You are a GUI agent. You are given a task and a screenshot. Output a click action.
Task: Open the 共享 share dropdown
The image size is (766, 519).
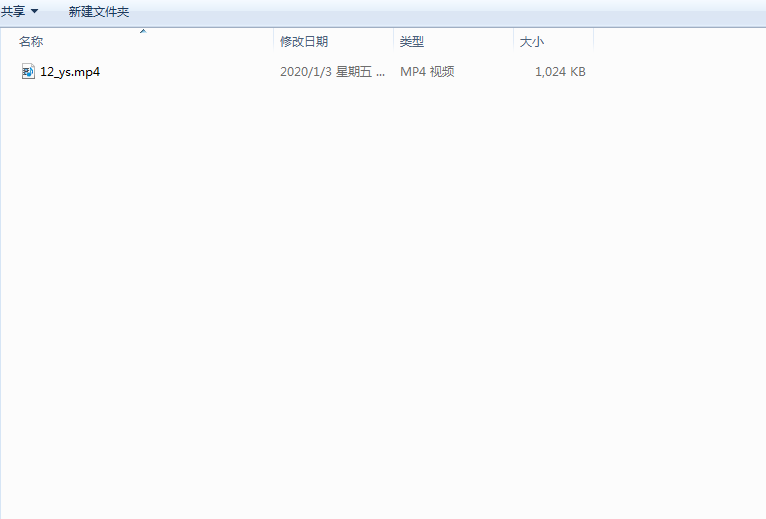pos(20,11)
